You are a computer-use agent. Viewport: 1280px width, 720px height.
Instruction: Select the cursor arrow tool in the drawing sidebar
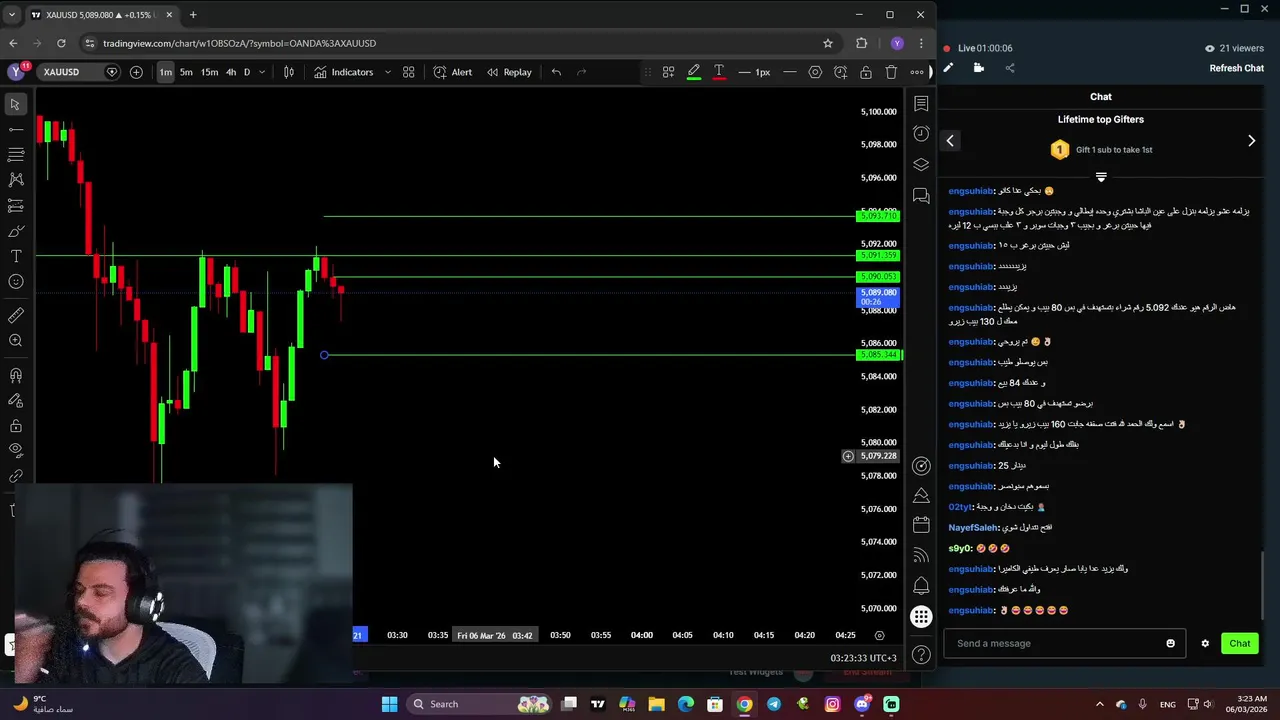(x=15, y=104)
